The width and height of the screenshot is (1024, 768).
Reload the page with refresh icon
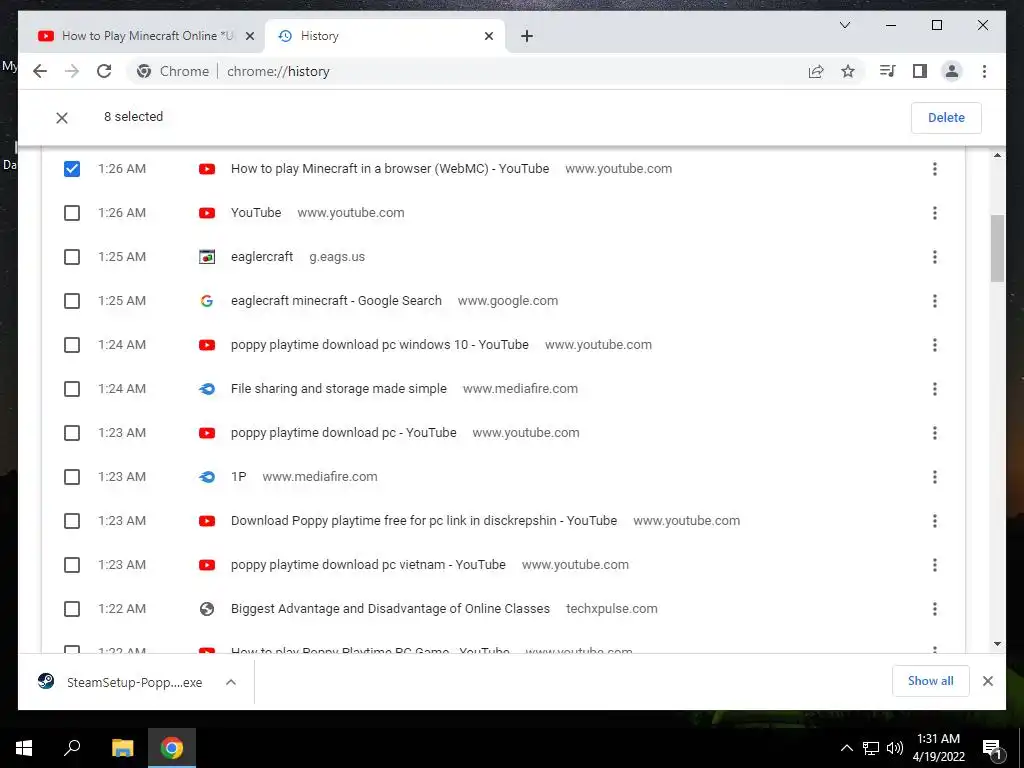pyautogui.click(x=104, y=71)
